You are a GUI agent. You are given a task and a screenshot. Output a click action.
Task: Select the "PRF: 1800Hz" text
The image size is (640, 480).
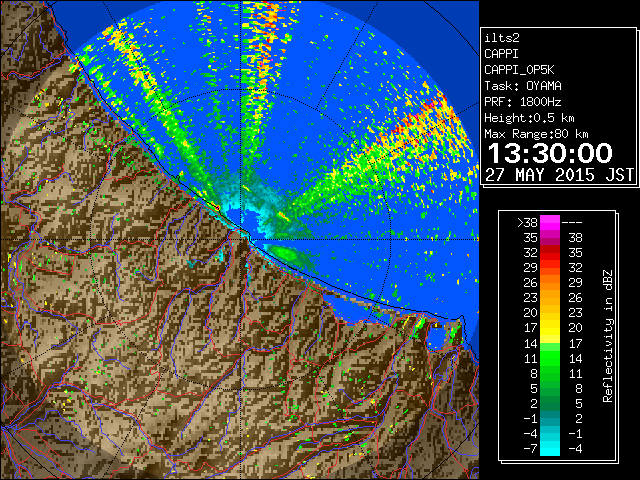coord(523,102)
